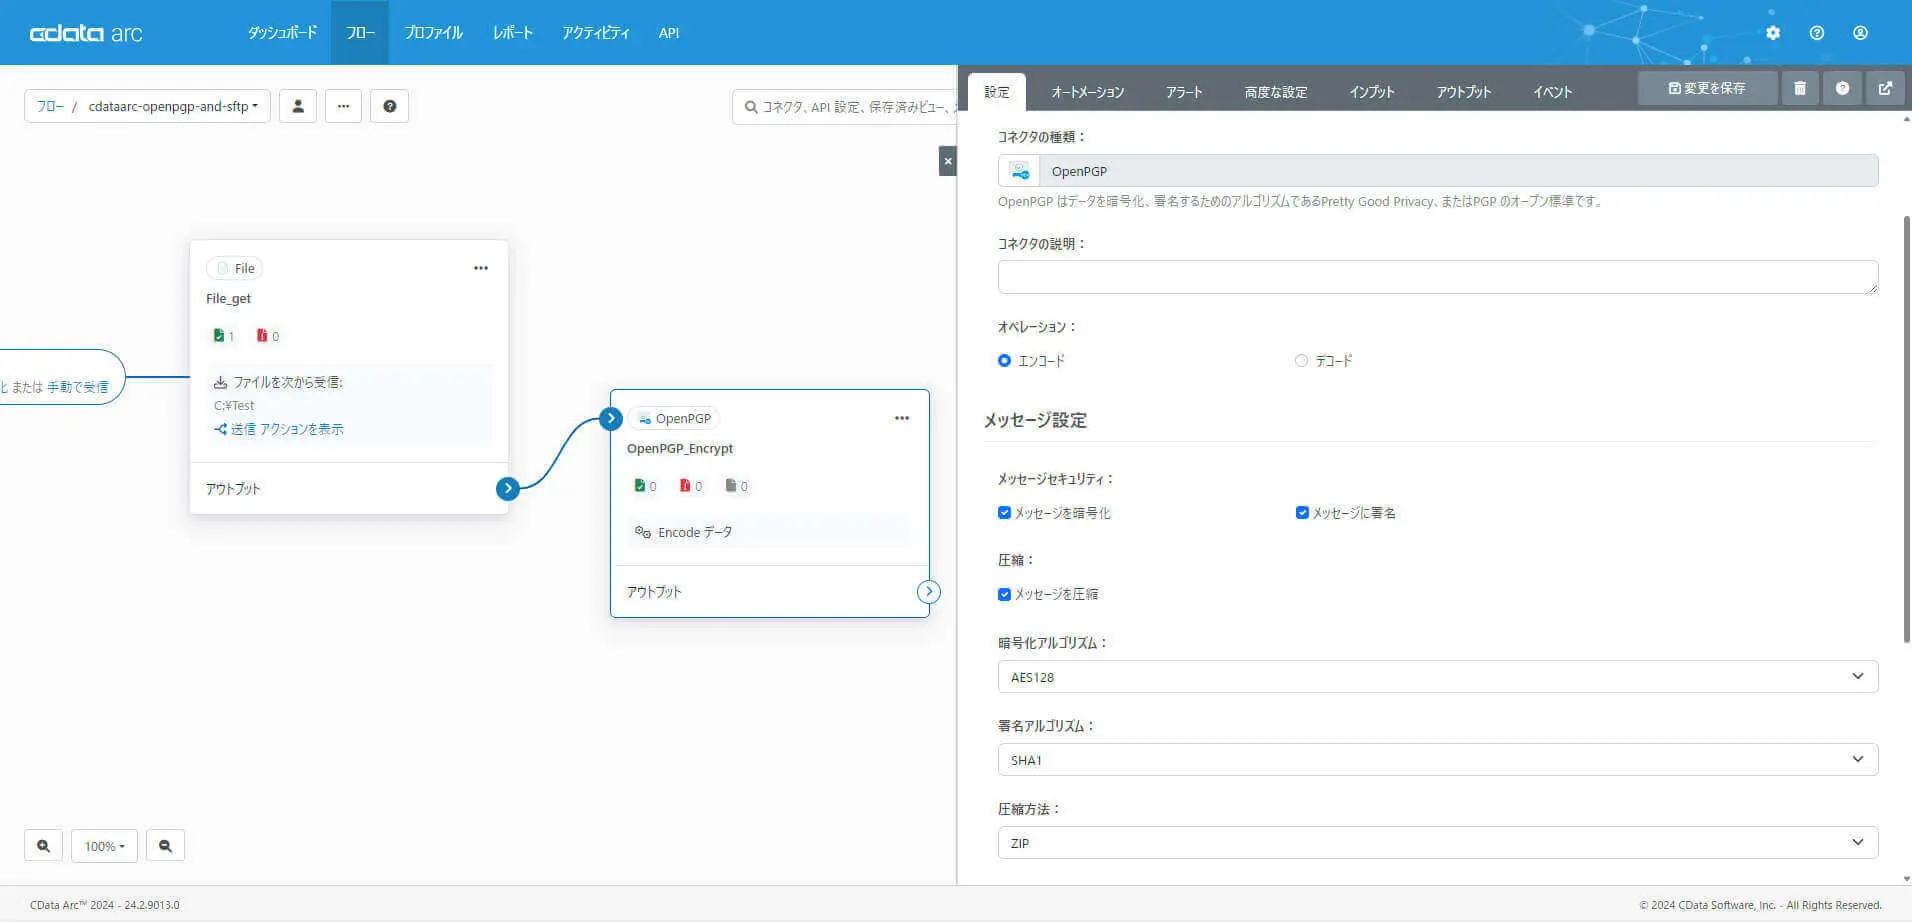Viewport: 1912px width, 922px height.
Task: Click the OpenPGP_Encrypt connector name
Action: pyautogui.click(x=680, y=448)
